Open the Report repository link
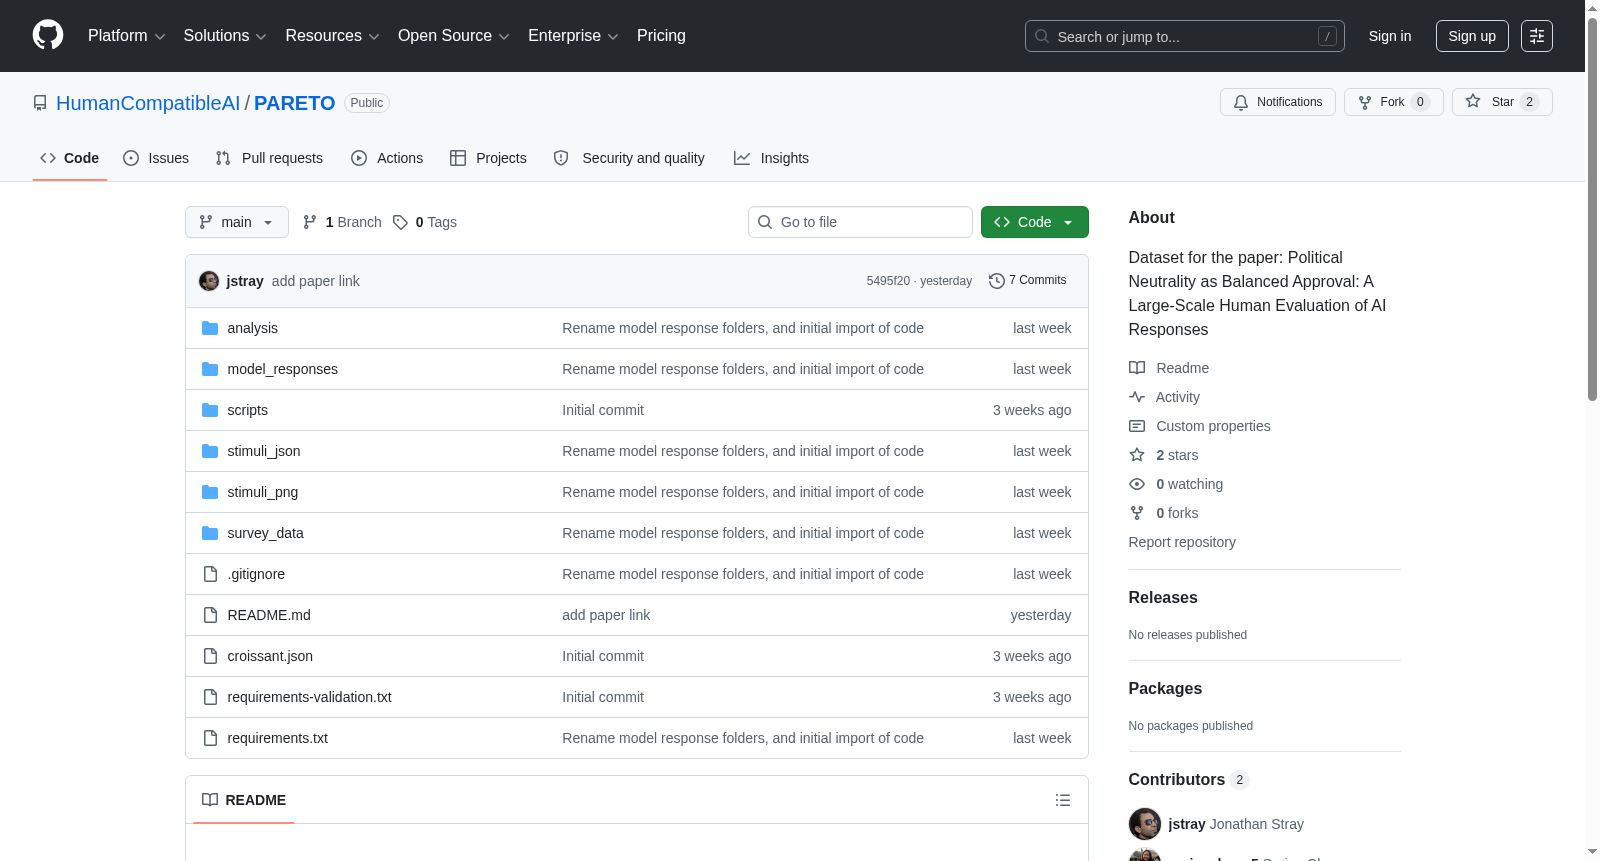Screen dimensions: 1600x861 point(1182,542)
